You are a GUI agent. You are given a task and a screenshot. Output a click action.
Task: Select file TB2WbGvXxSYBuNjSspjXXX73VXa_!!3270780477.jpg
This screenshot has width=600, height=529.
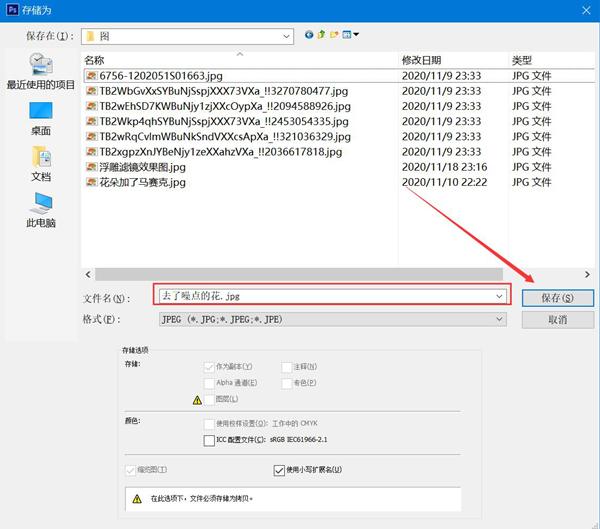[x=224, y=91]
